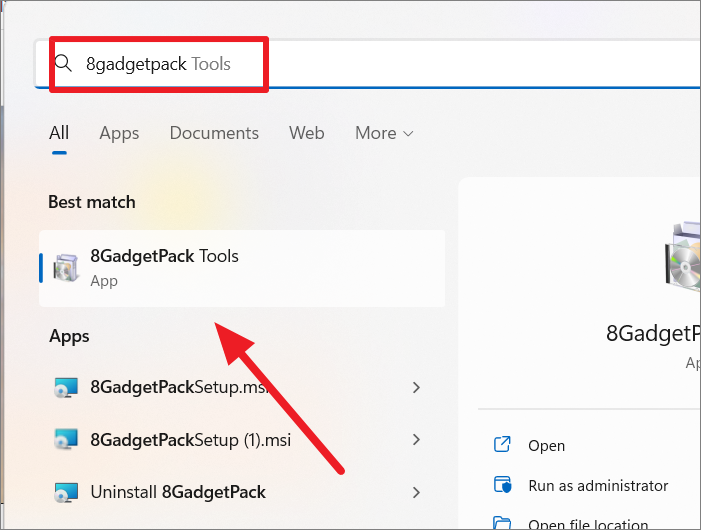701x530 pixels.
Task: Click Open in the preview pane
Action: tap(546, 446)
